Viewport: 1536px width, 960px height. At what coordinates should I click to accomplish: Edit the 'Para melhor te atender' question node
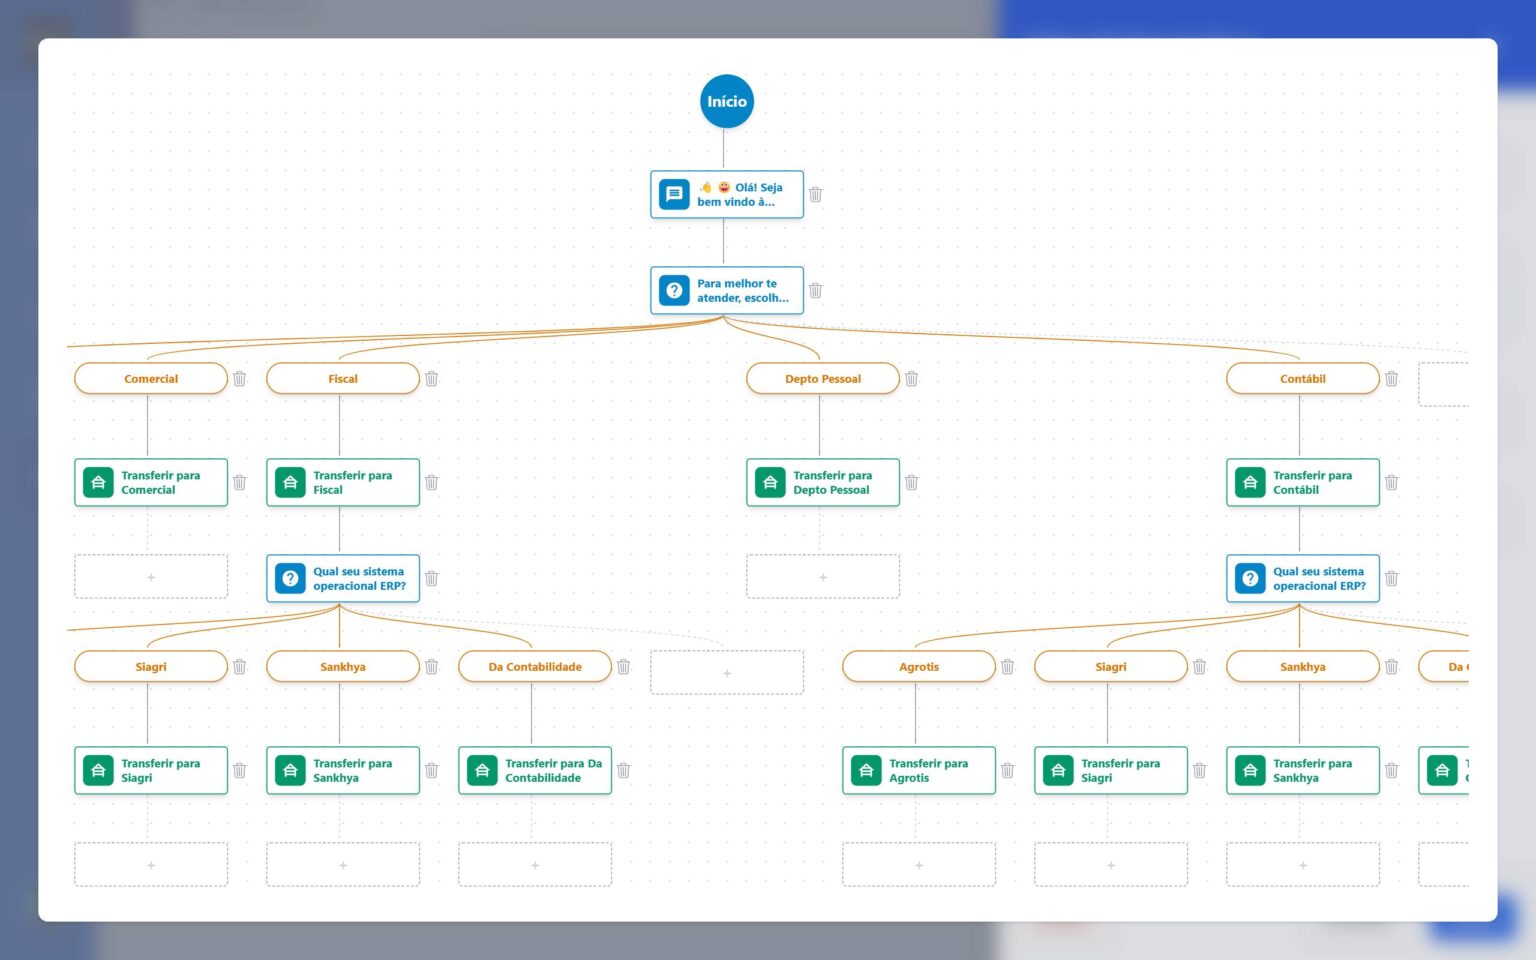point(727,290)
